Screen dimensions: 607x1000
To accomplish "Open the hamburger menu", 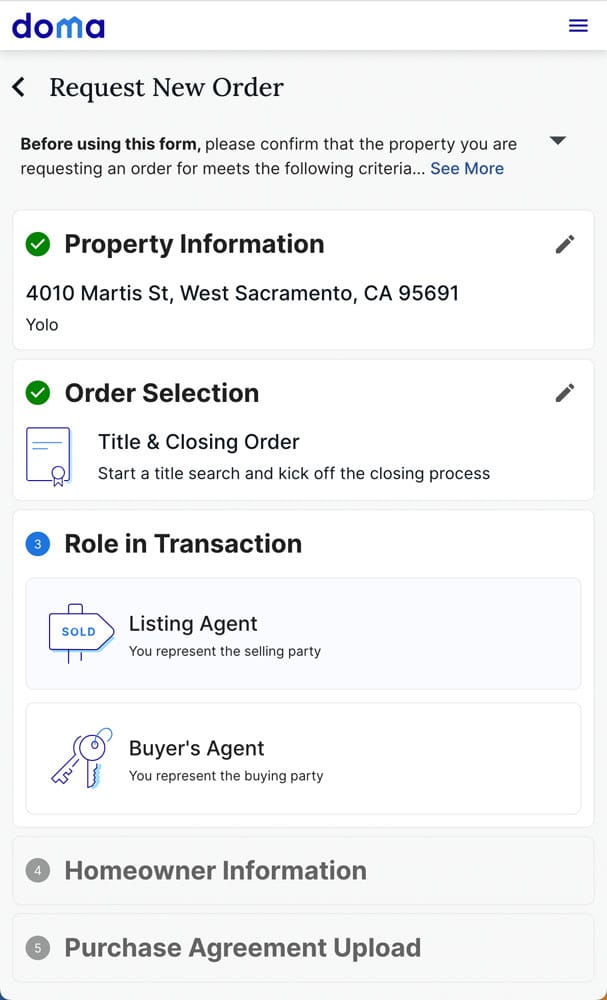I will (578, 26).
